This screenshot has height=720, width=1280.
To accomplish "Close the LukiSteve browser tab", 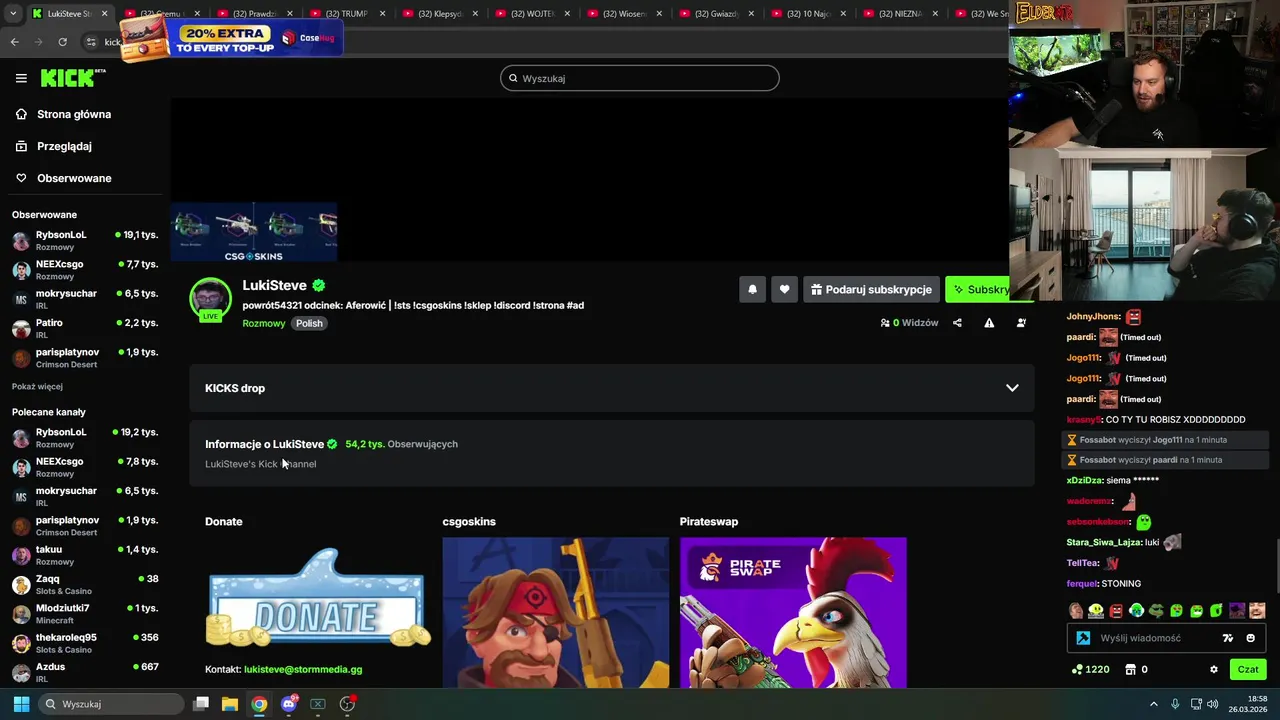I will (x=104, y=14).
